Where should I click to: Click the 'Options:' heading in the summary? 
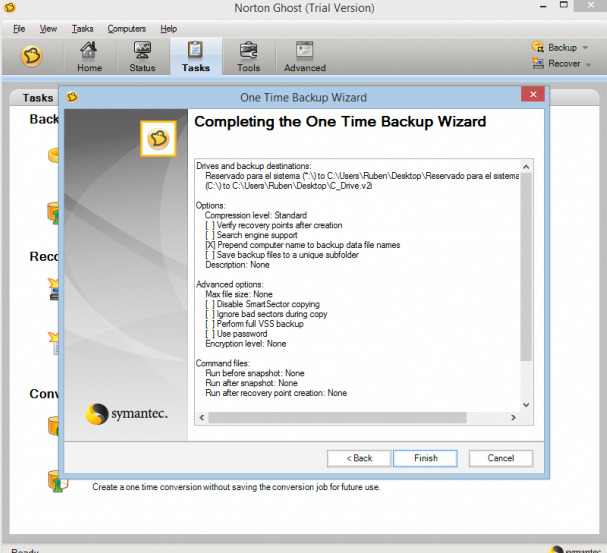(x=211, y=205)
